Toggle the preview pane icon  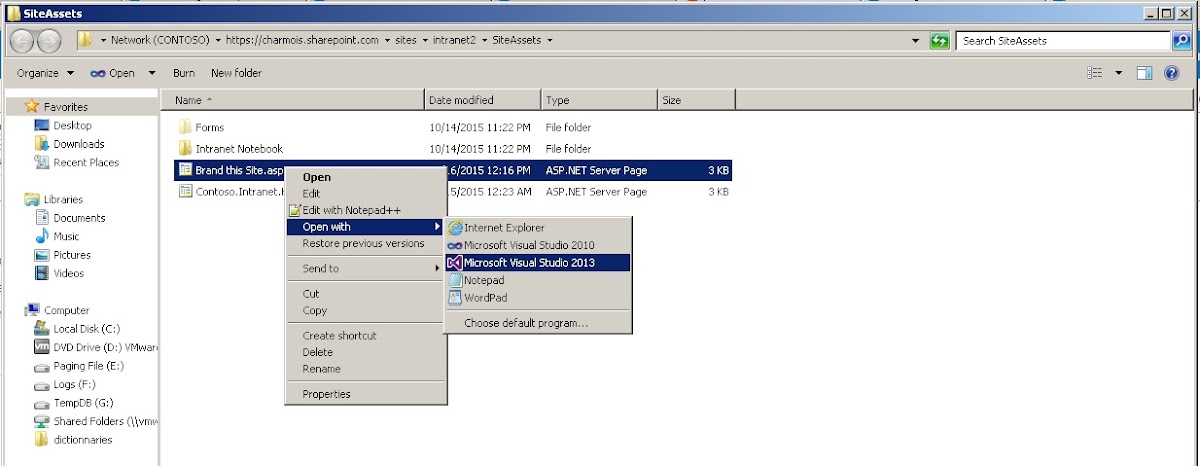pos(1145,73)
